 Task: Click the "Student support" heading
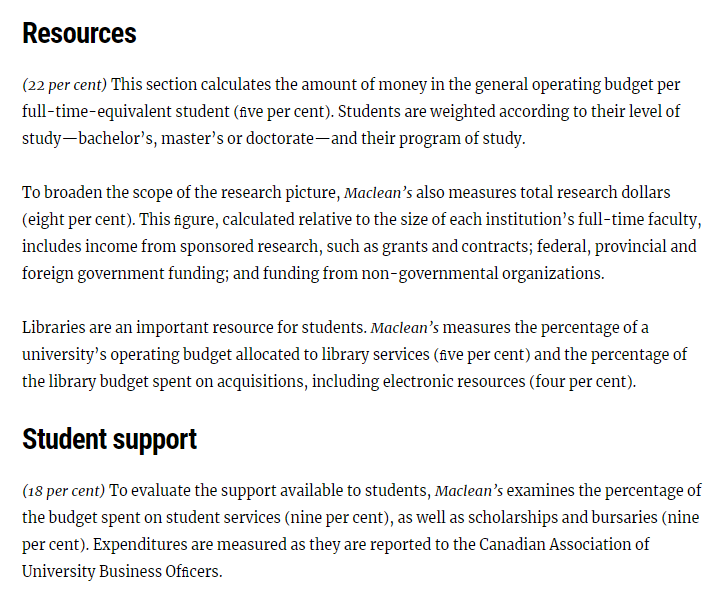[109, 439]
